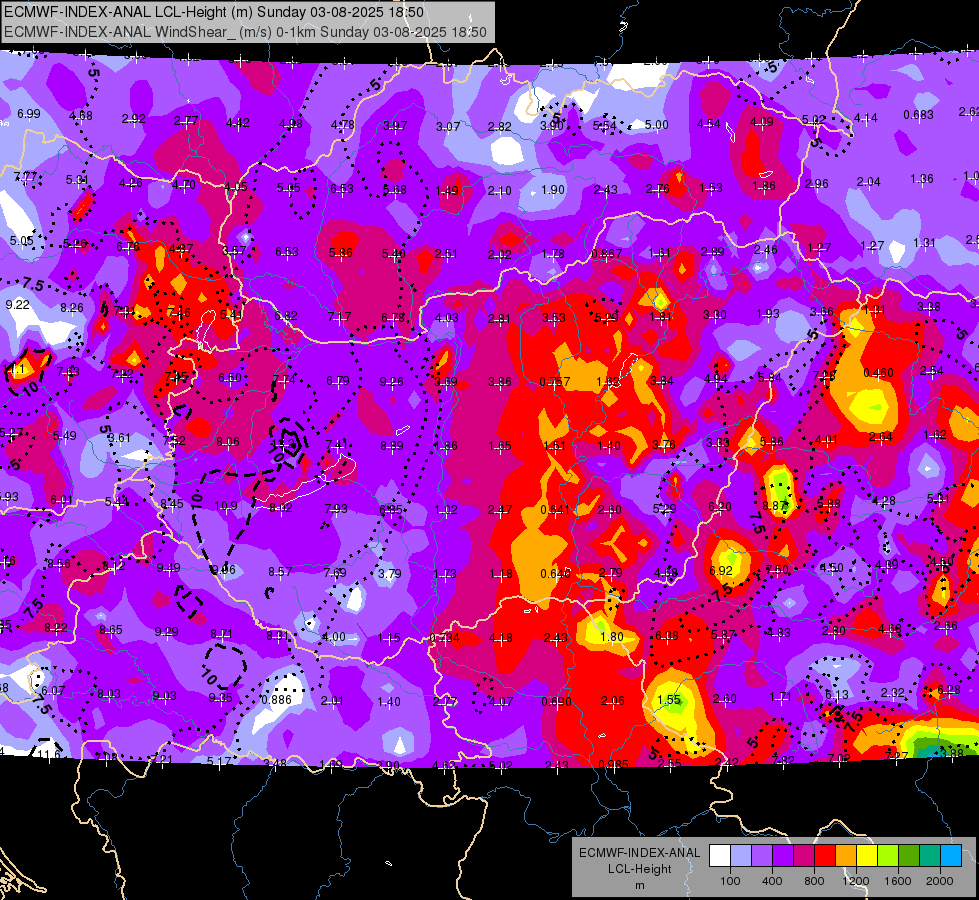Click the wind shear value 10.9
979x900 pixels.
[226, 506]
